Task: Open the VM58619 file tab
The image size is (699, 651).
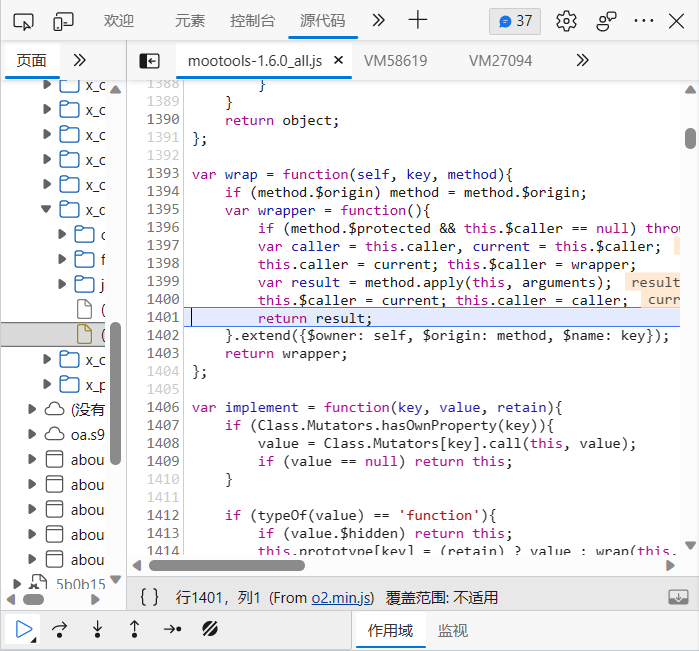Action: [395, 61]
